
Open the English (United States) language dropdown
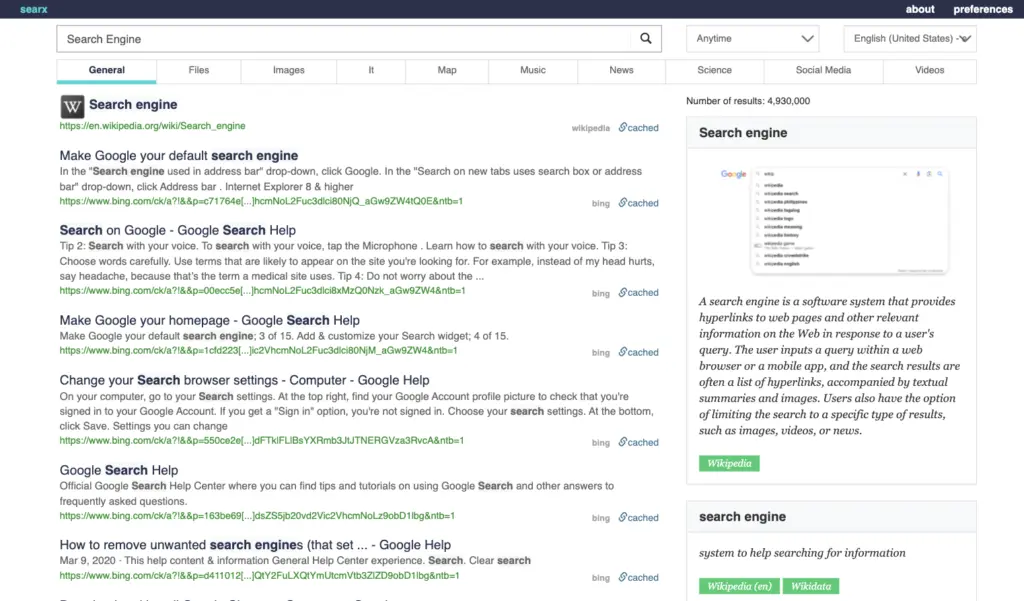910,39
